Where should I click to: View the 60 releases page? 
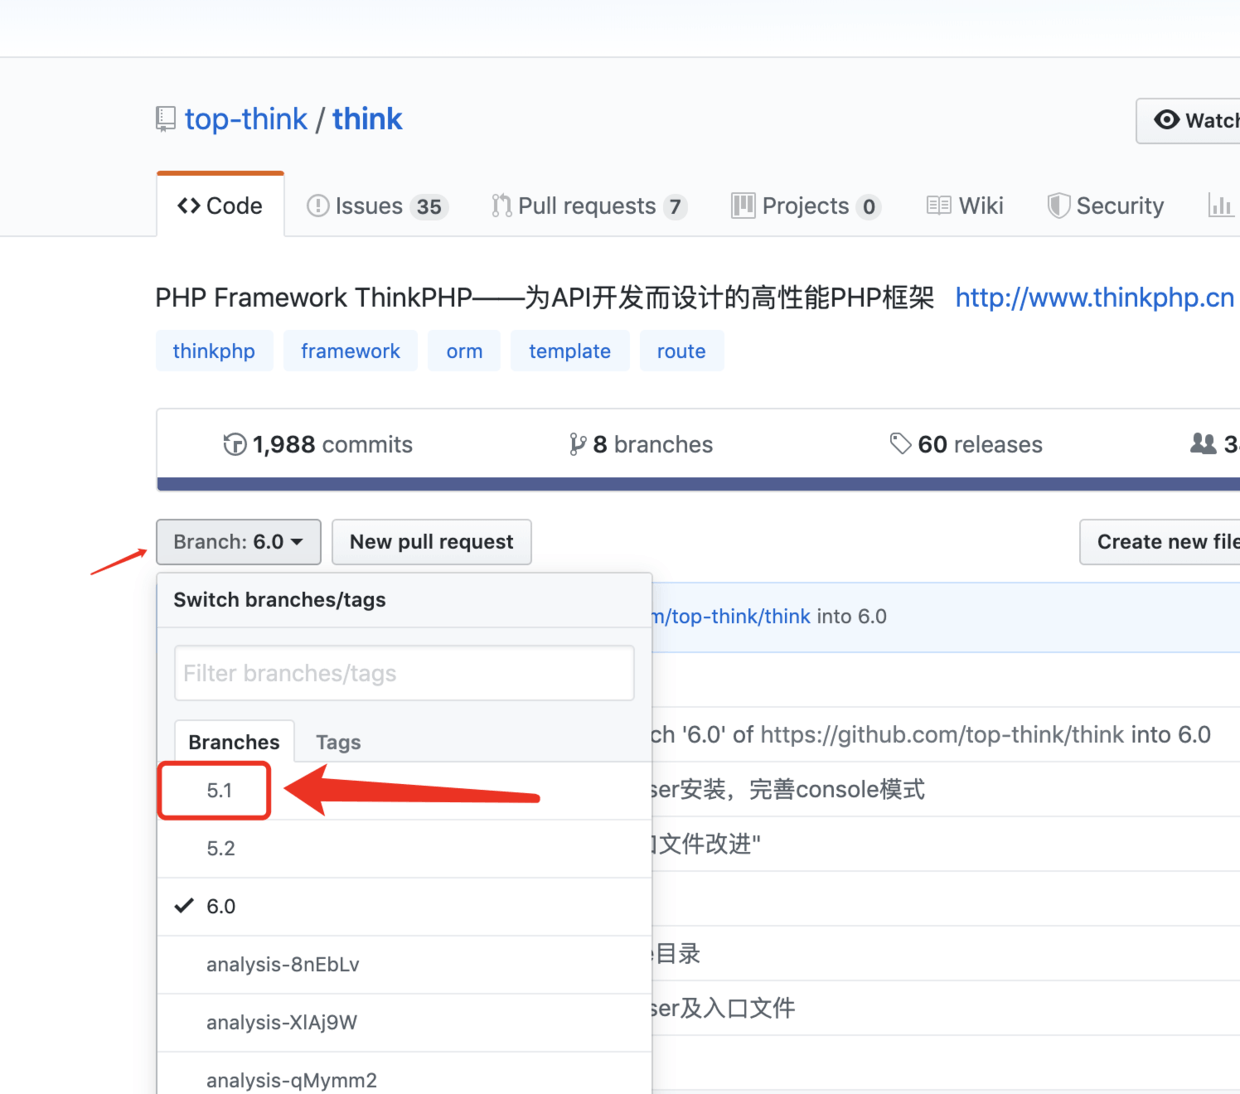click(x=966, y=444)
